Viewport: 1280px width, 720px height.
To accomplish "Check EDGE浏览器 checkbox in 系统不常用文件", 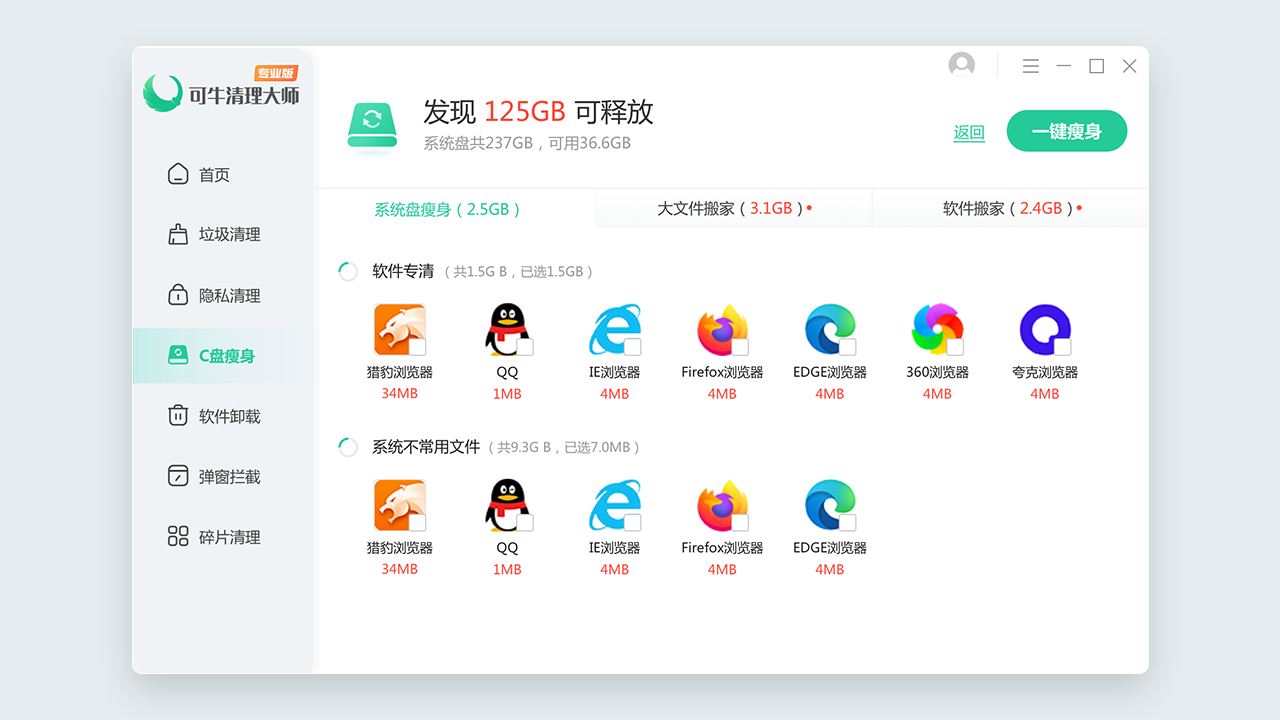I will pos(847,522).
